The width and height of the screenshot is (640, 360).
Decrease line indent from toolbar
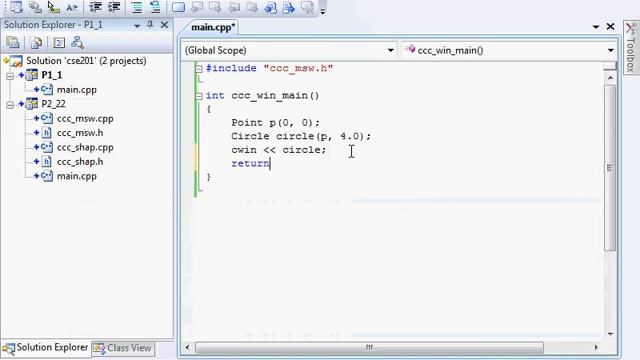point(96,7)
